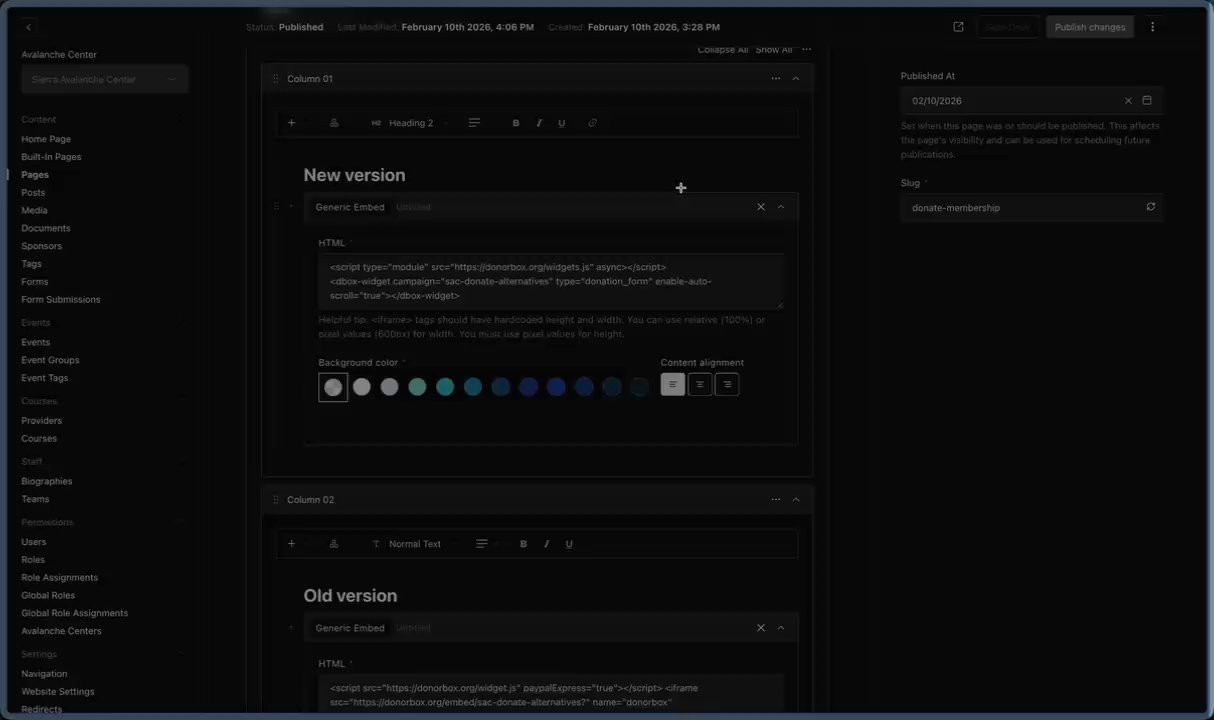Screen dimensions: 1214x720
Task: Set content alignment to right
Action: pos(727,385)
